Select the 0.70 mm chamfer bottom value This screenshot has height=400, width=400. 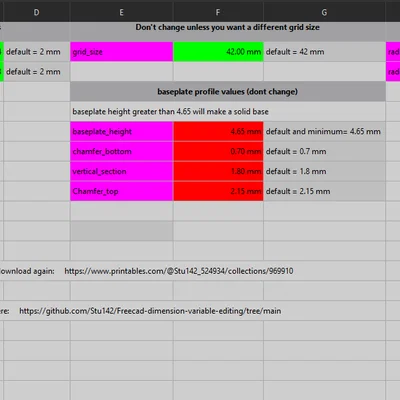coord(218,151)
